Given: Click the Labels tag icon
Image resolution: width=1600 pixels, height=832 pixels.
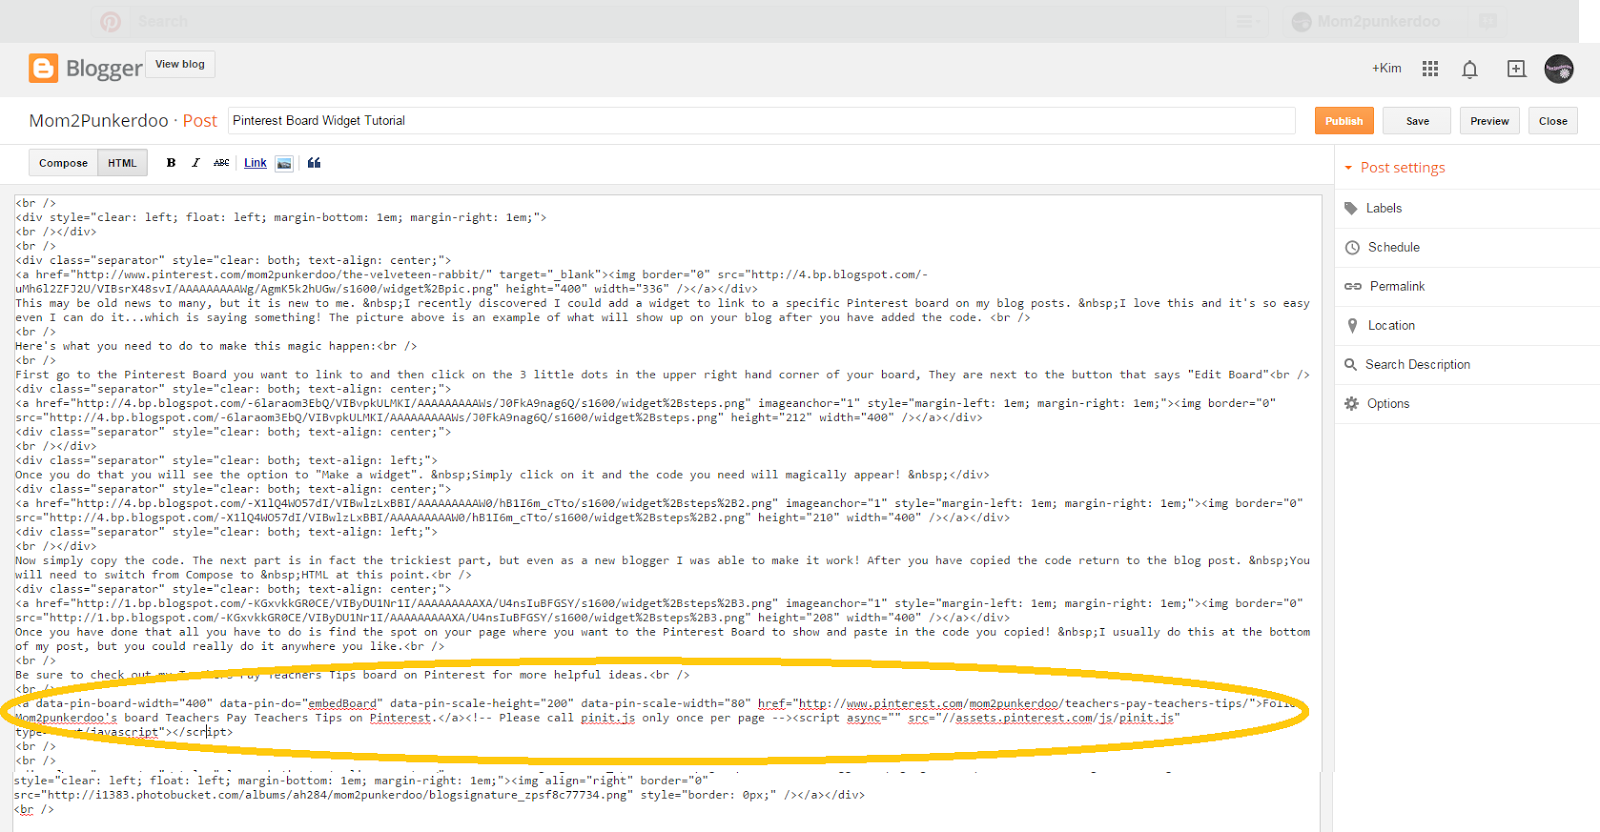Looking at the screenshot, I should point(1351,208).
